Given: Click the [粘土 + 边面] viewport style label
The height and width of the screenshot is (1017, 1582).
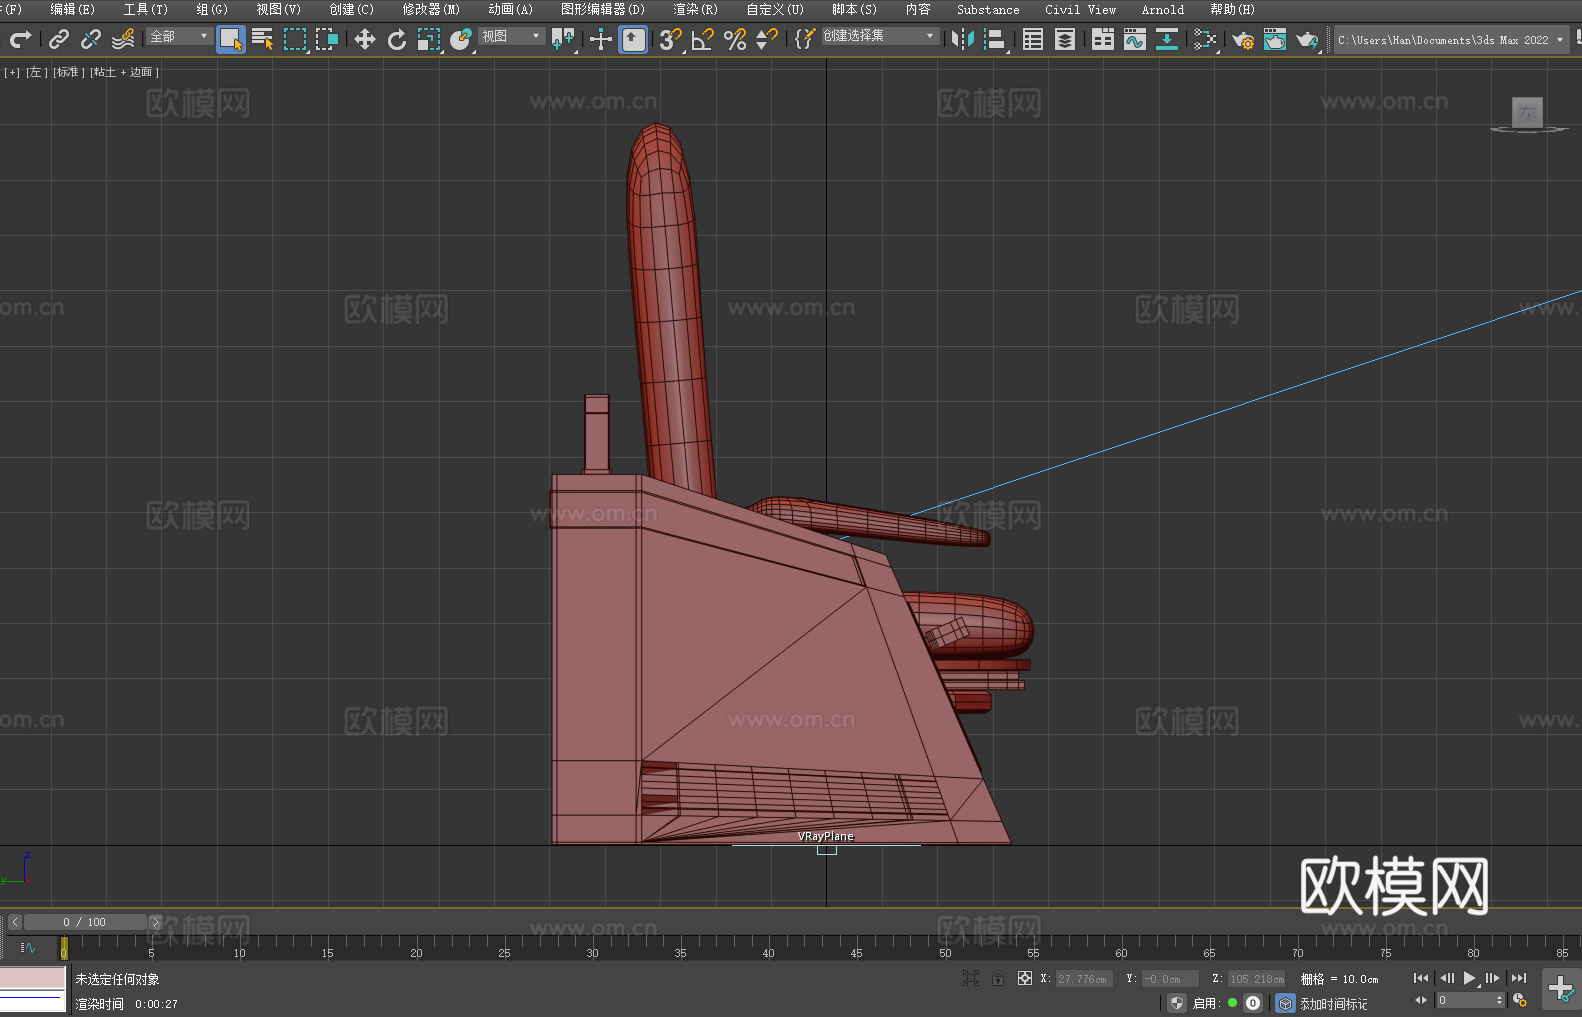Looking at the screenshot, I should [124, 72].
